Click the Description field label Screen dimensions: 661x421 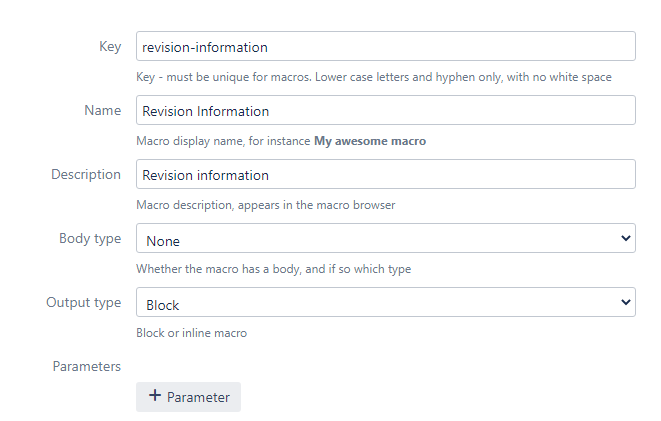[86, 175]
